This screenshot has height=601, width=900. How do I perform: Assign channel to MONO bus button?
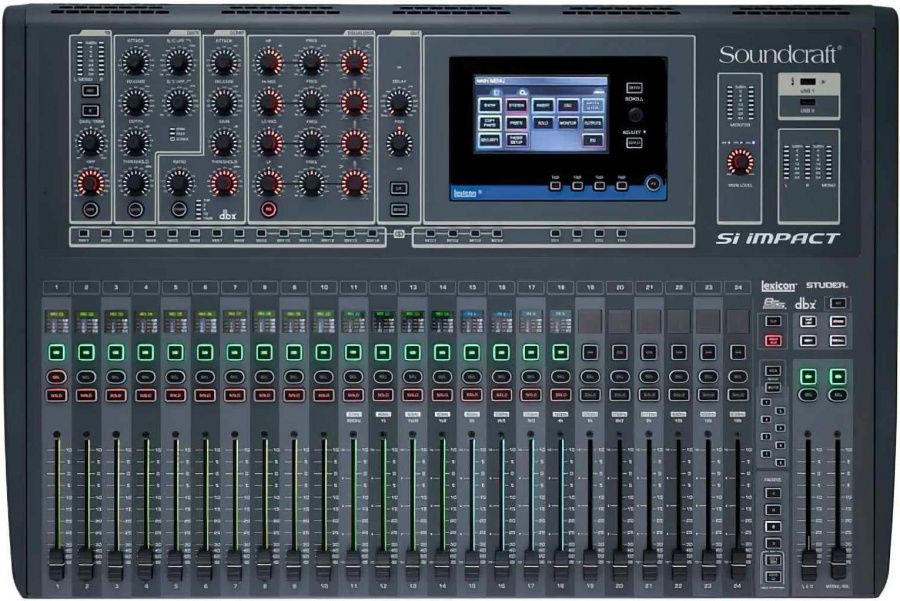pyautogui.click(x=399, y=210)
